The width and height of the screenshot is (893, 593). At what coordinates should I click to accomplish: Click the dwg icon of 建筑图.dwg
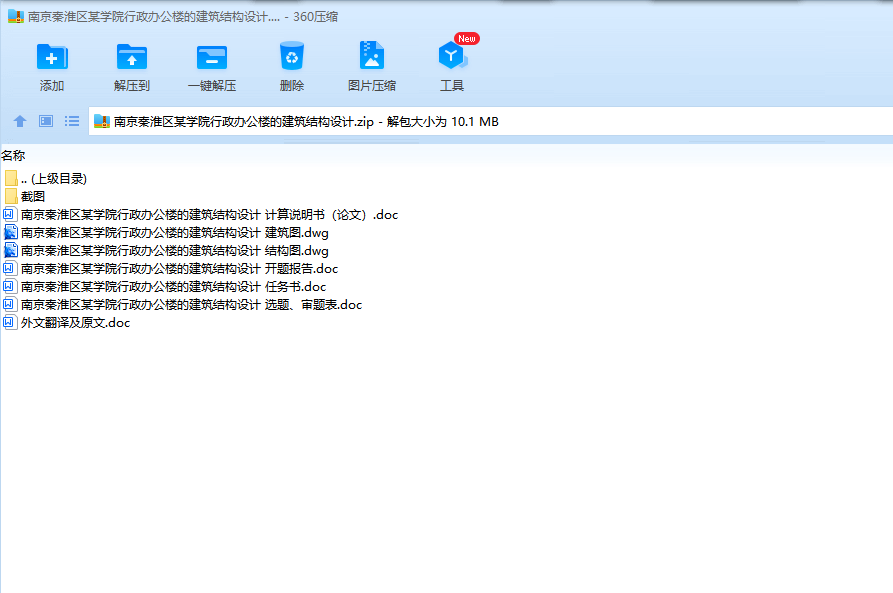[x=10, y=232]
